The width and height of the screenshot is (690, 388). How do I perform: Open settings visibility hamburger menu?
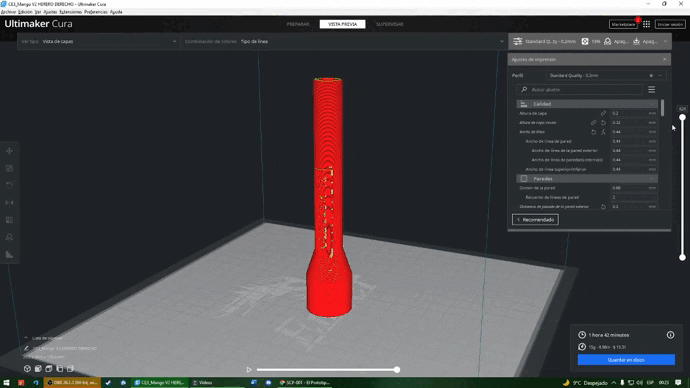652,89
